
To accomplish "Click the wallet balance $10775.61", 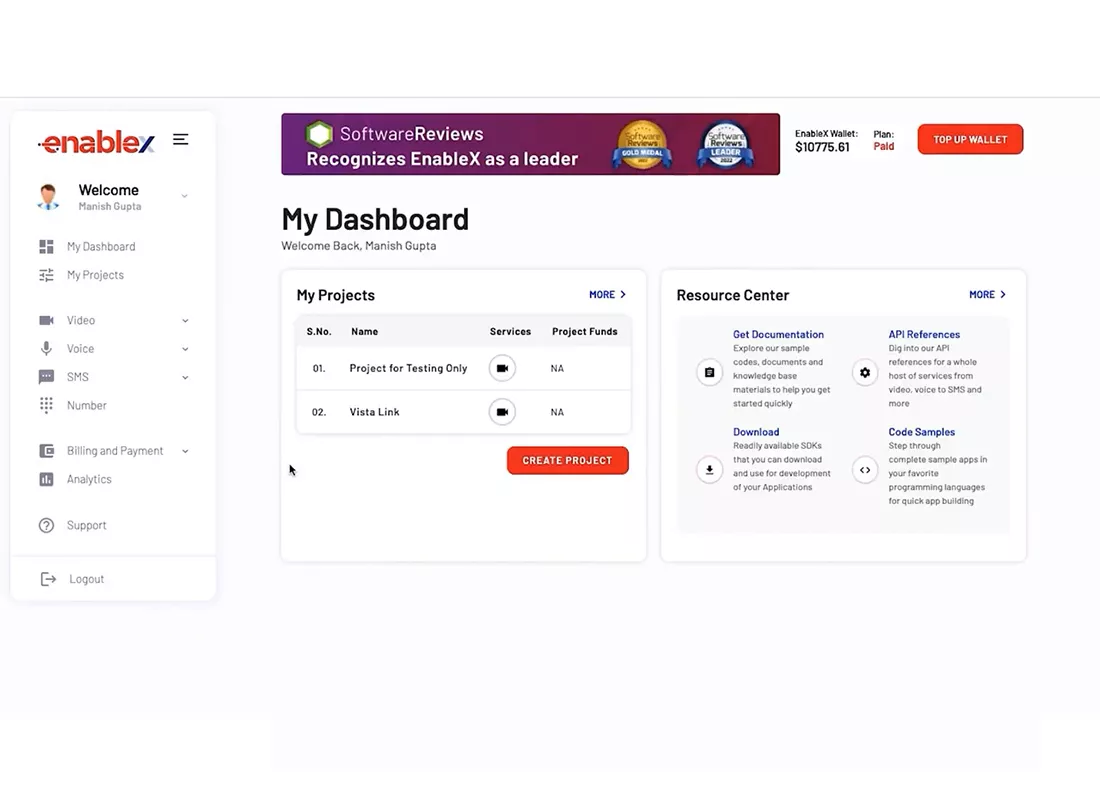I will pos(822,147).
